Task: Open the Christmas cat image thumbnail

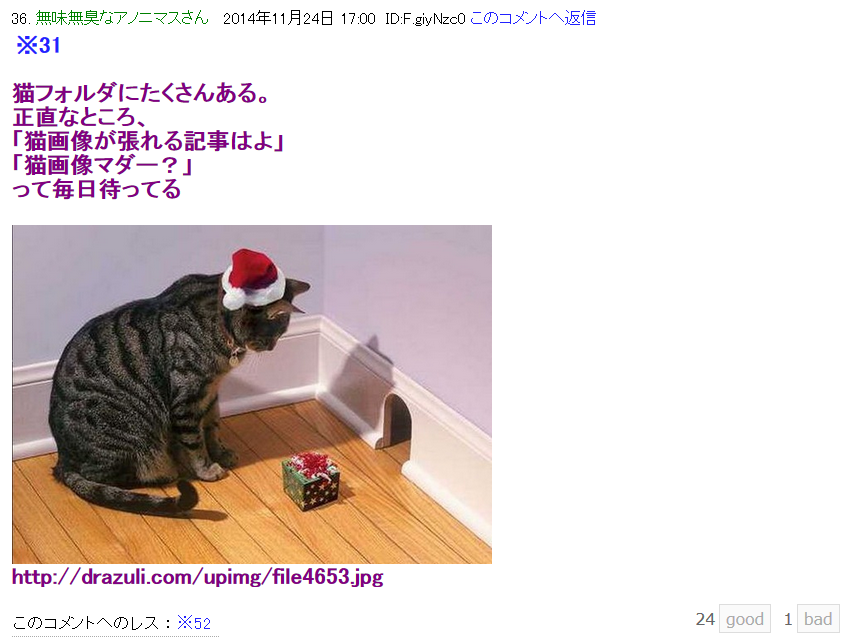Action: pyautogui.click(x=252, y=394)
